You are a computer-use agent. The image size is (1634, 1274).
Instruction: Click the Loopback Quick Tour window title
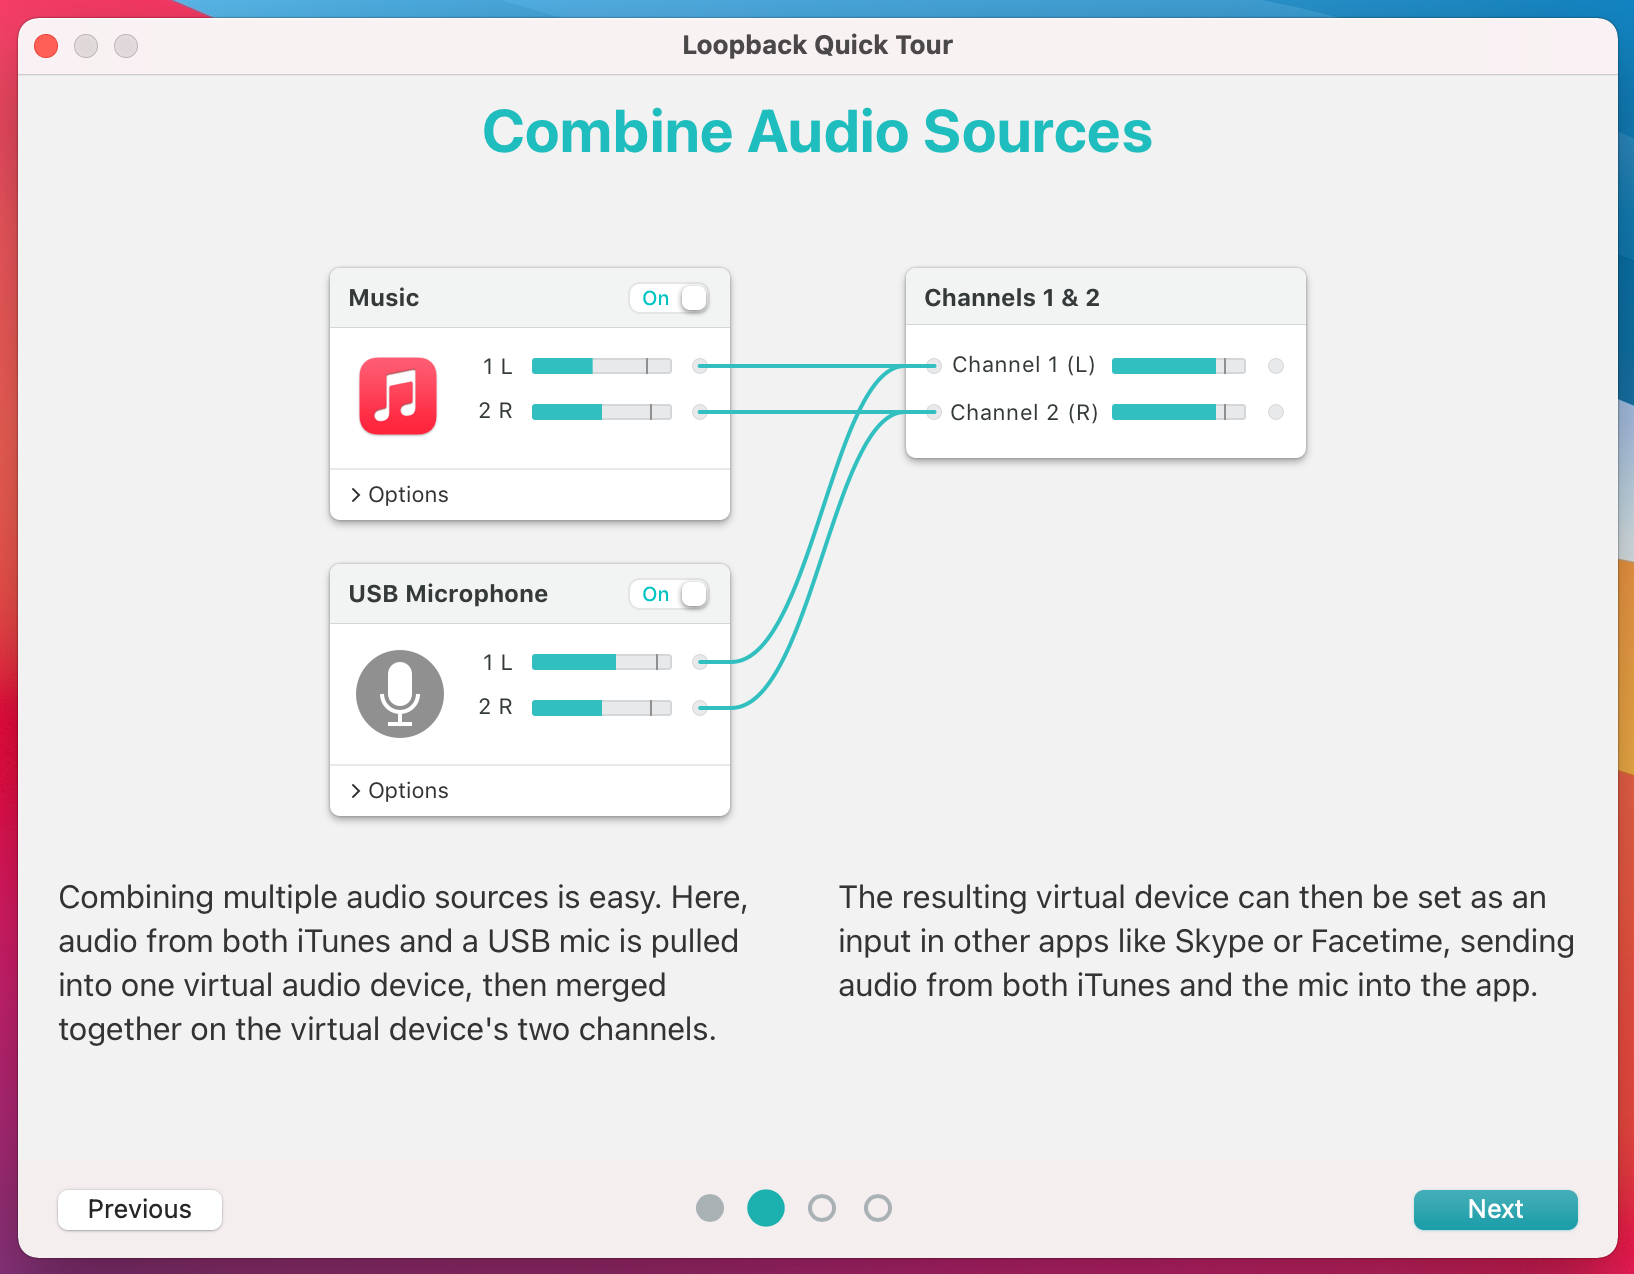(817, 45)
